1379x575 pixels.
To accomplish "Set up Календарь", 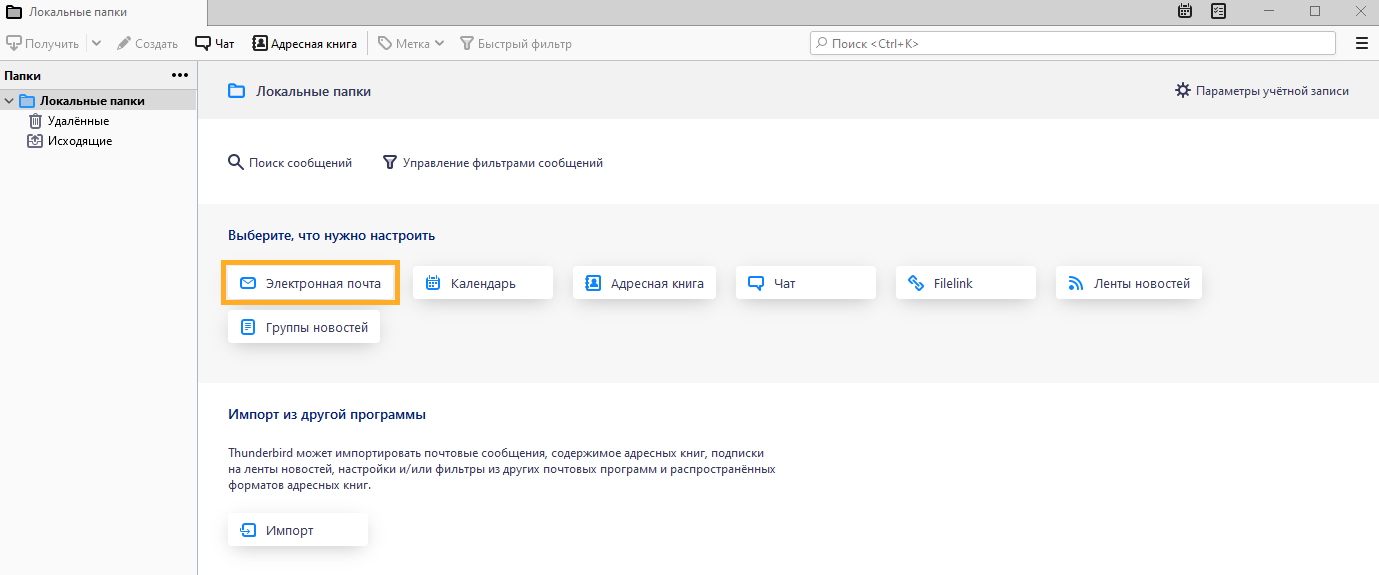I will tap(483, 283).
